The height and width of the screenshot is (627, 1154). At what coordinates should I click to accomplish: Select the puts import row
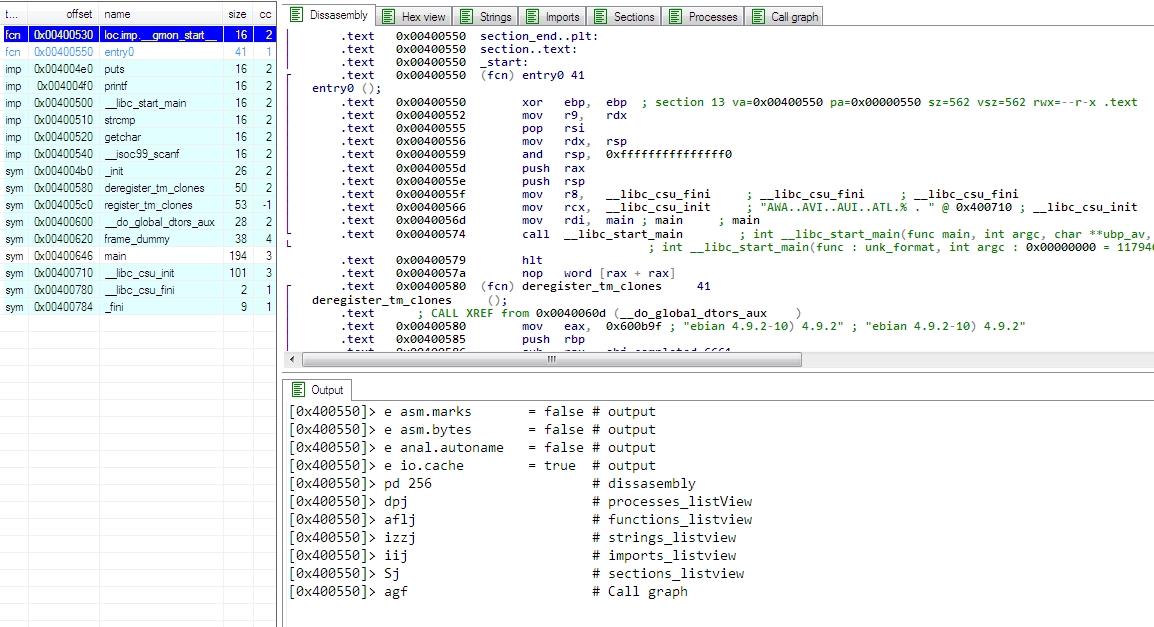[138, 68]
